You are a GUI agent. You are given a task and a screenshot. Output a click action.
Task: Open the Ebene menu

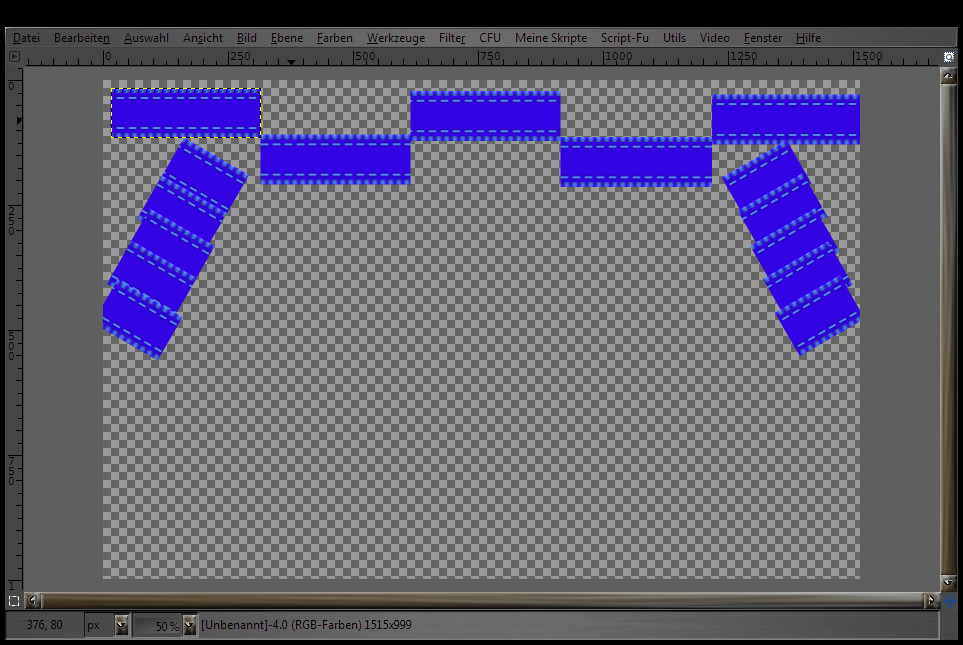(286, 38)
